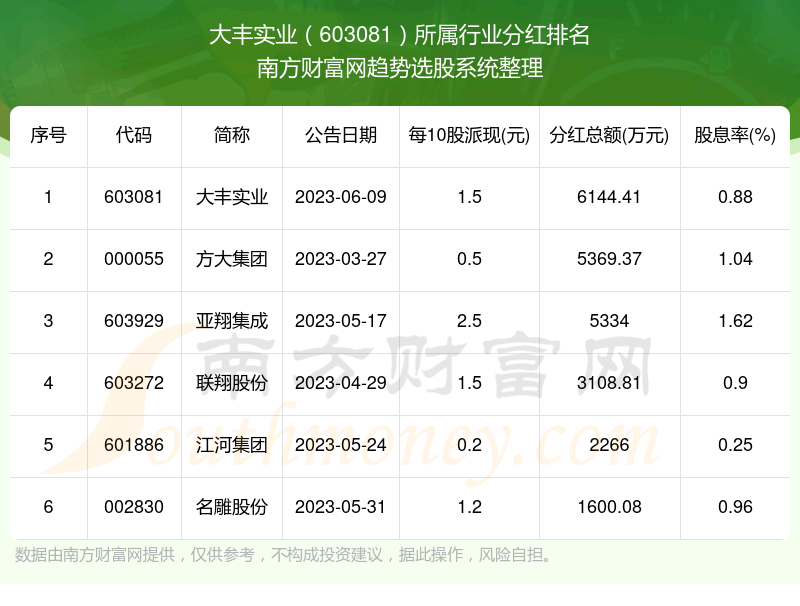The height and width of the screenshot is (606, 800).
Task: Click the 每10股派现(元) column header
Action: pyautogui.click(x=469, y=135)
